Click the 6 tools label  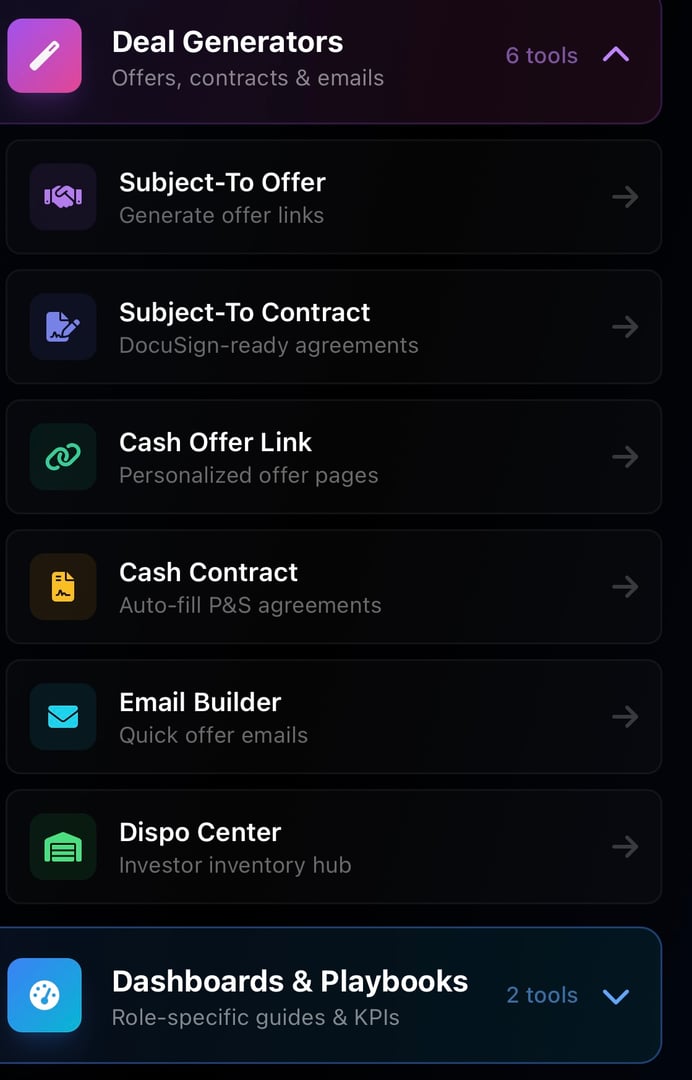[x=541, y=56]
